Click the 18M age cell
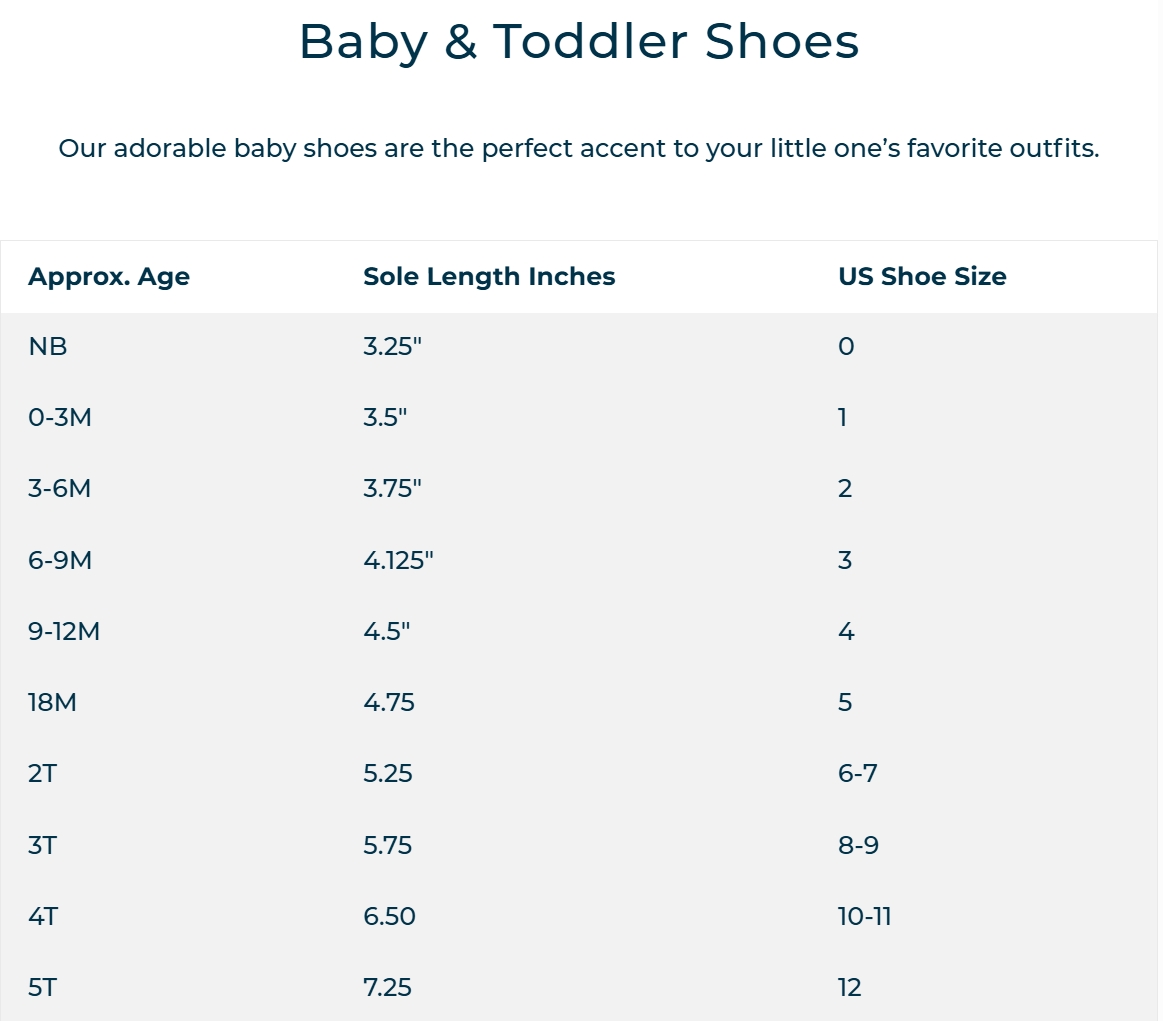The width and height of the screenshot is (1163, 1021). click(53, 702)
